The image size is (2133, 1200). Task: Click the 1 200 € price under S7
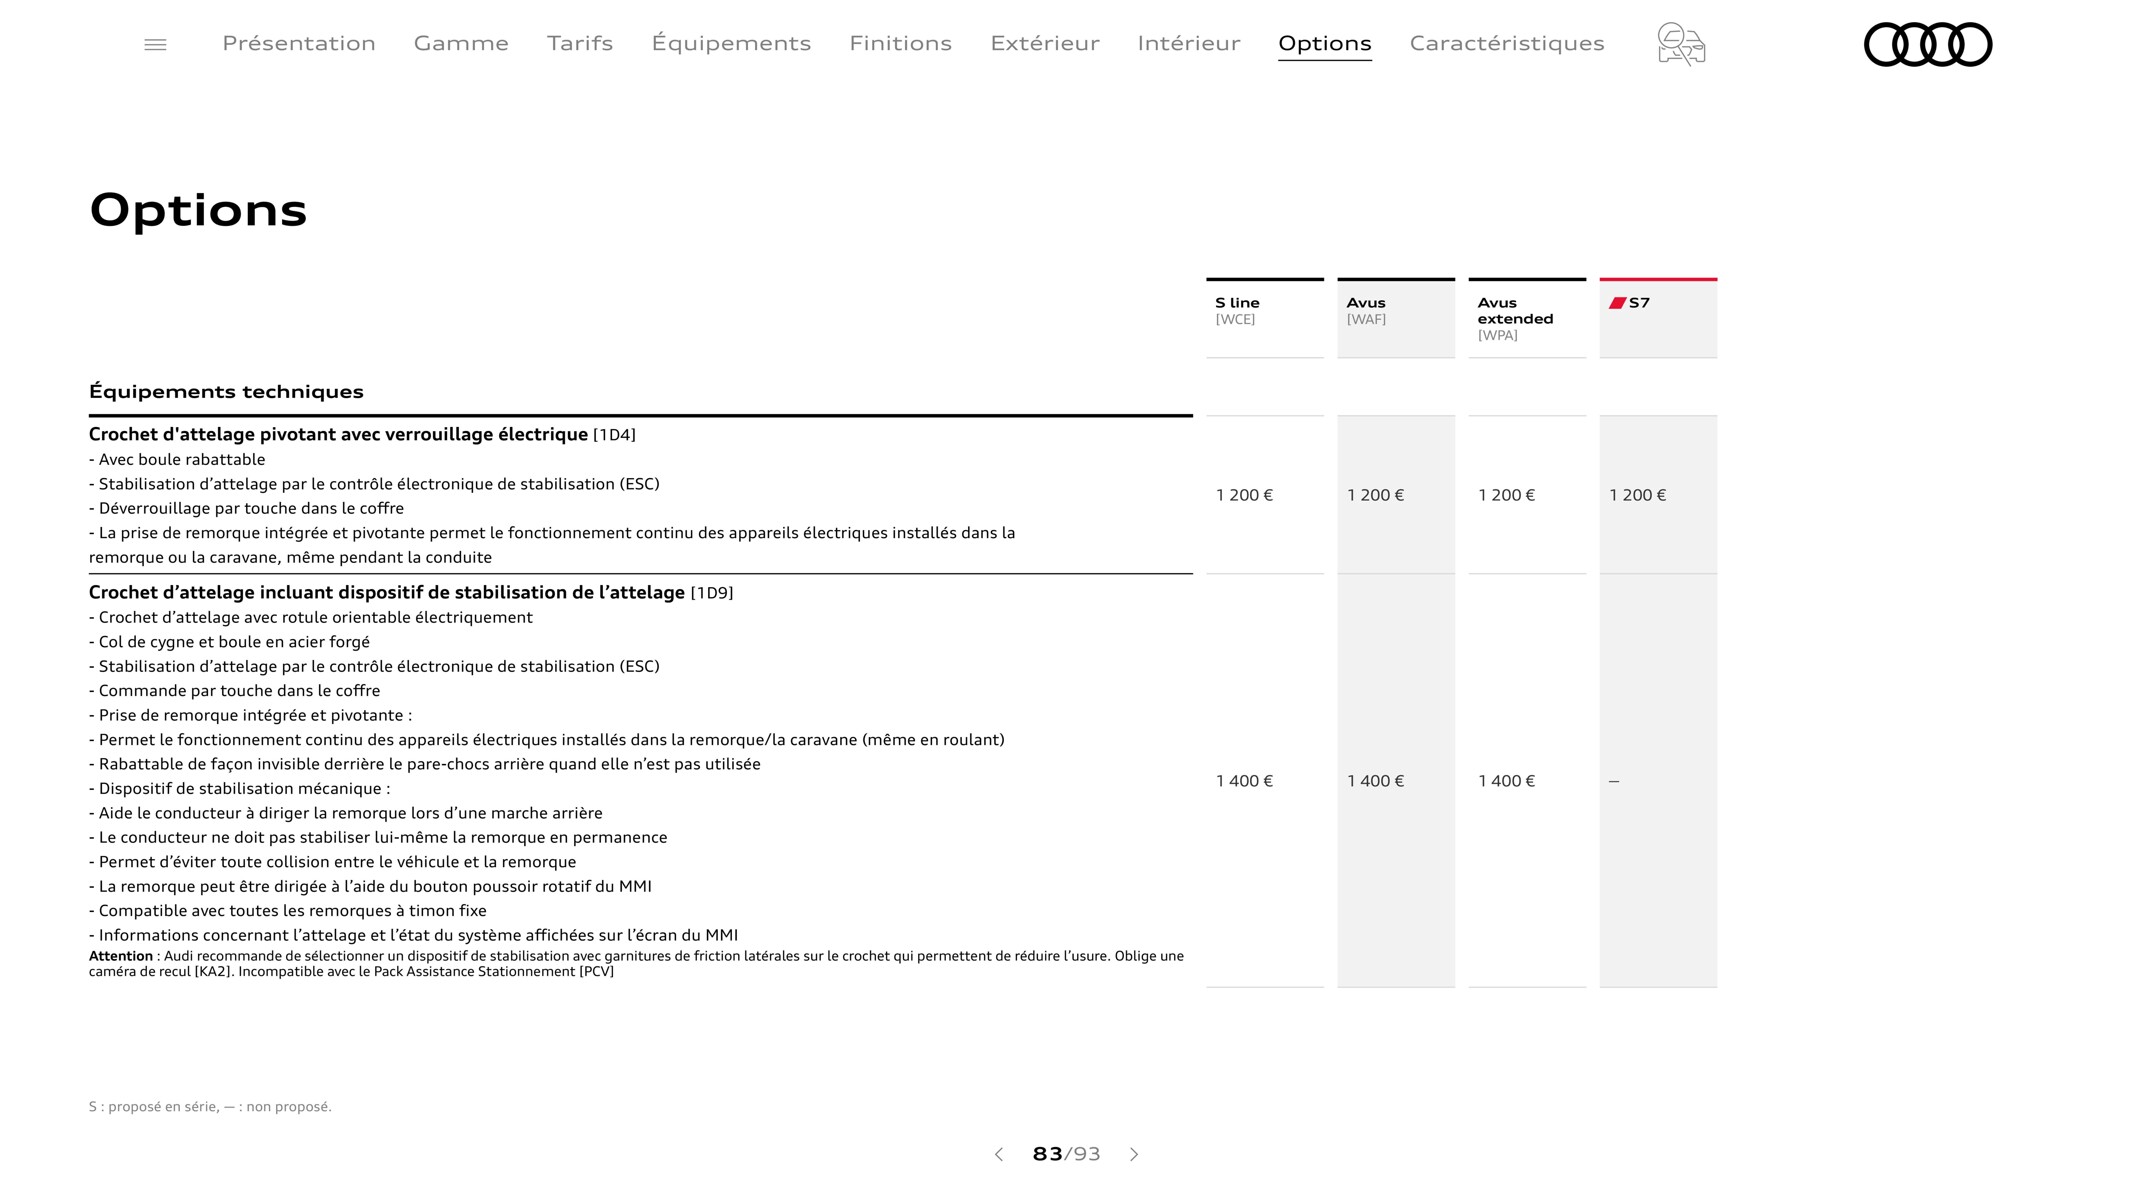(x=1637, y=495)
